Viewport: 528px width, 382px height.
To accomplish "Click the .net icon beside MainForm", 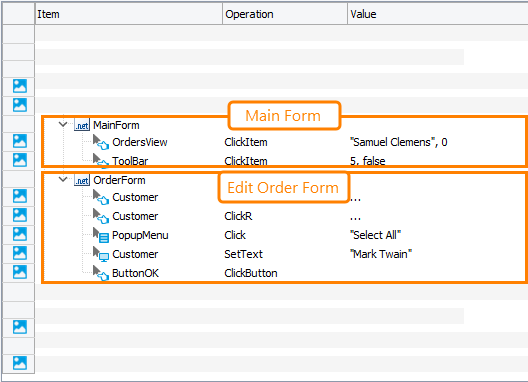I will pos(82,125).
